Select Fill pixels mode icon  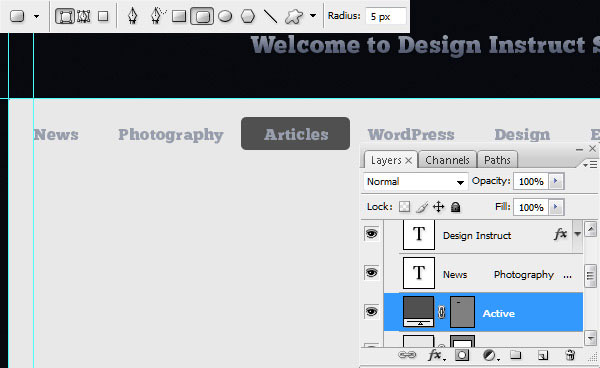103,16
